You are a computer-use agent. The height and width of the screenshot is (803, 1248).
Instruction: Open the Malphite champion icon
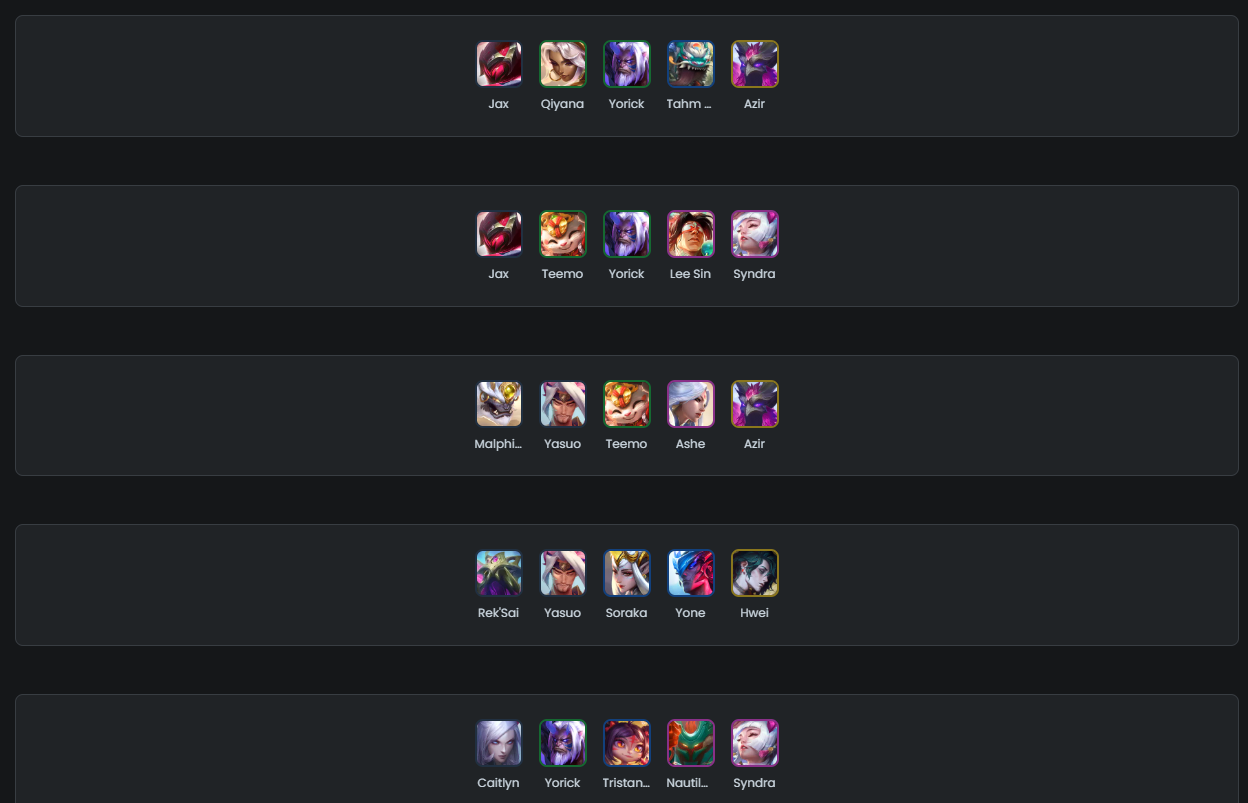(498, 404)
